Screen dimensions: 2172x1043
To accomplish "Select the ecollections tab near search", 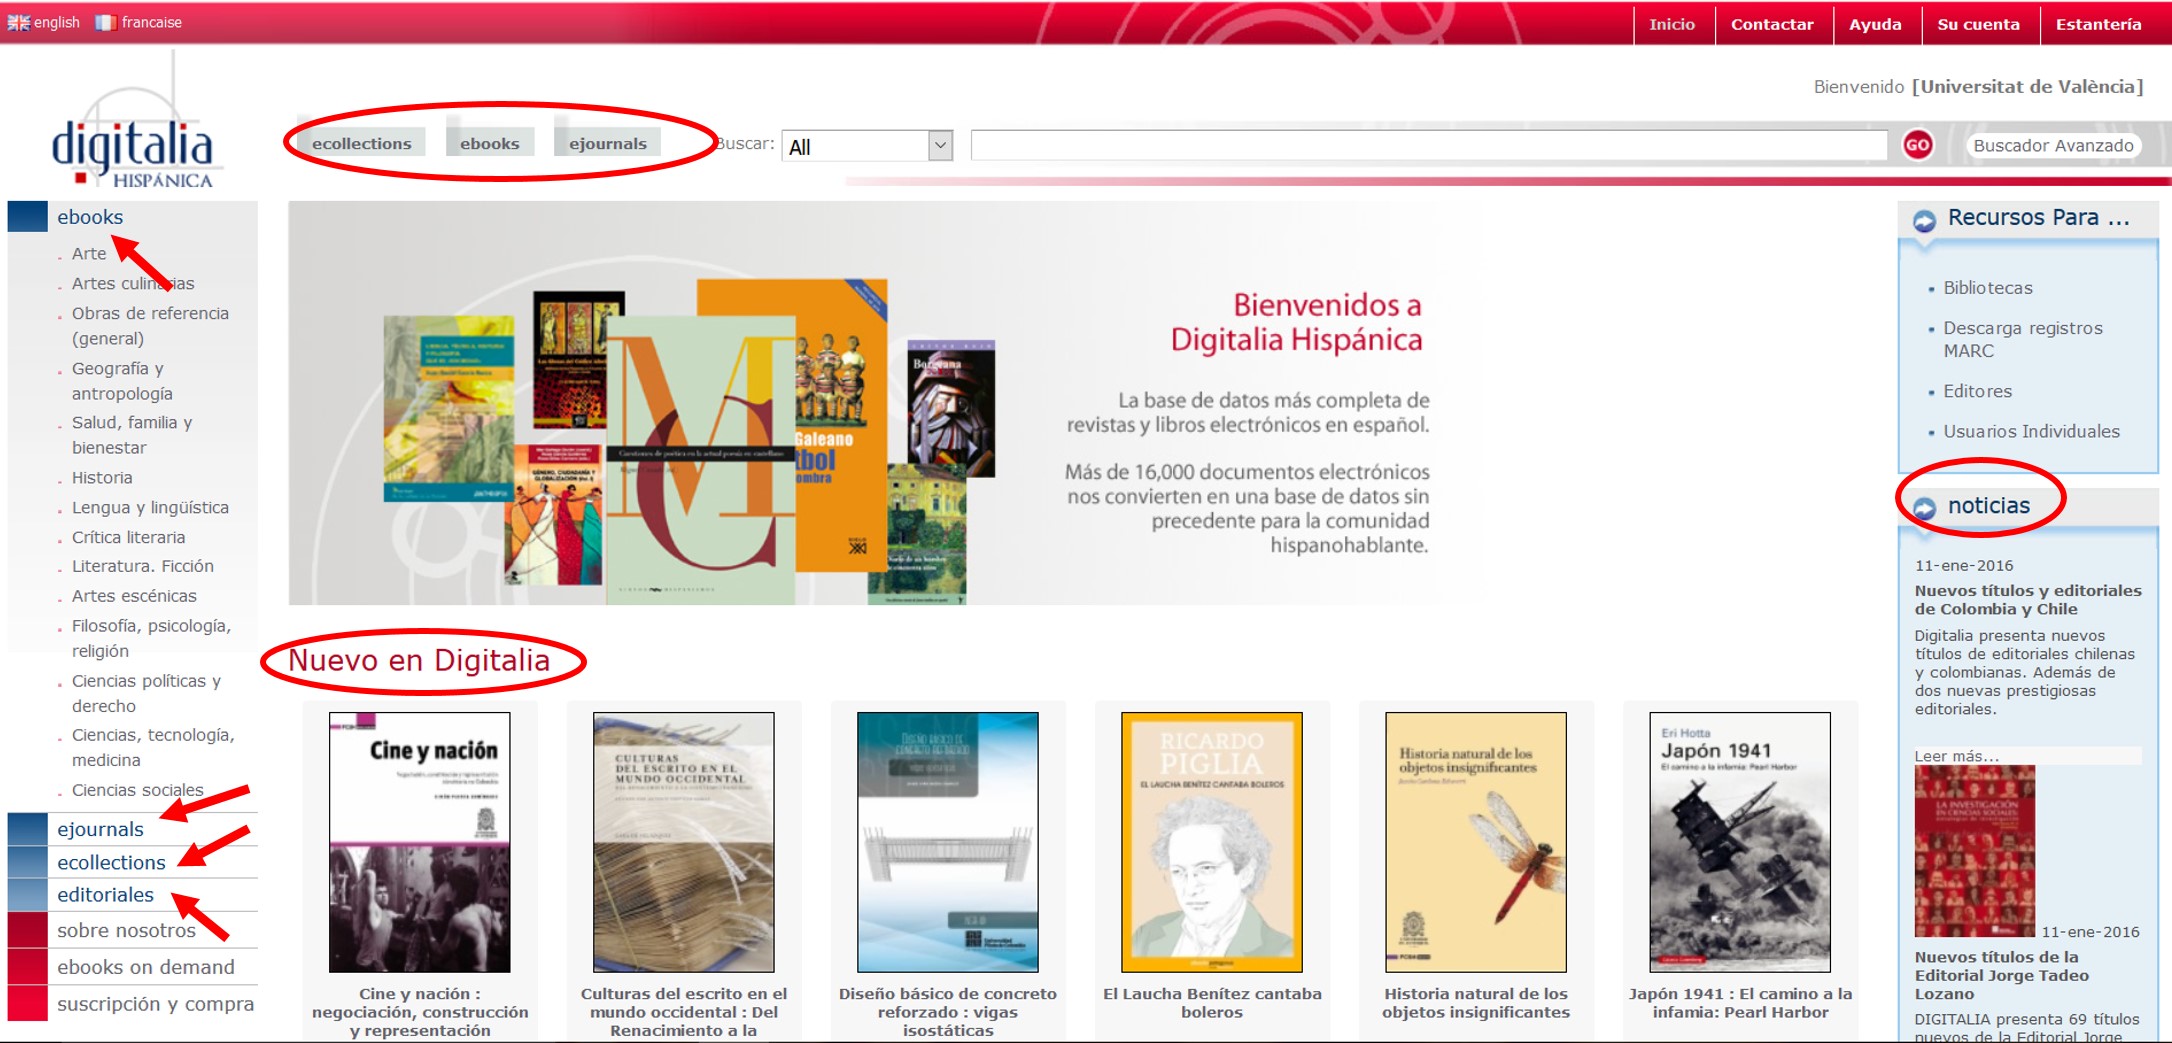I will coord(362,143).
